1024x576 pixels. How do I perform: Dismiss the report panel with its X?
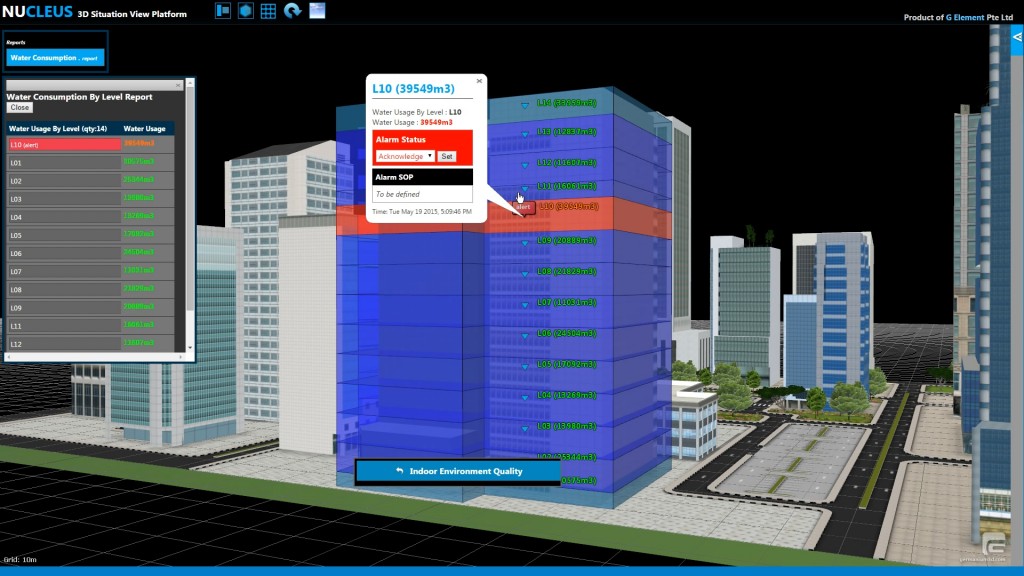pos(178,85)
